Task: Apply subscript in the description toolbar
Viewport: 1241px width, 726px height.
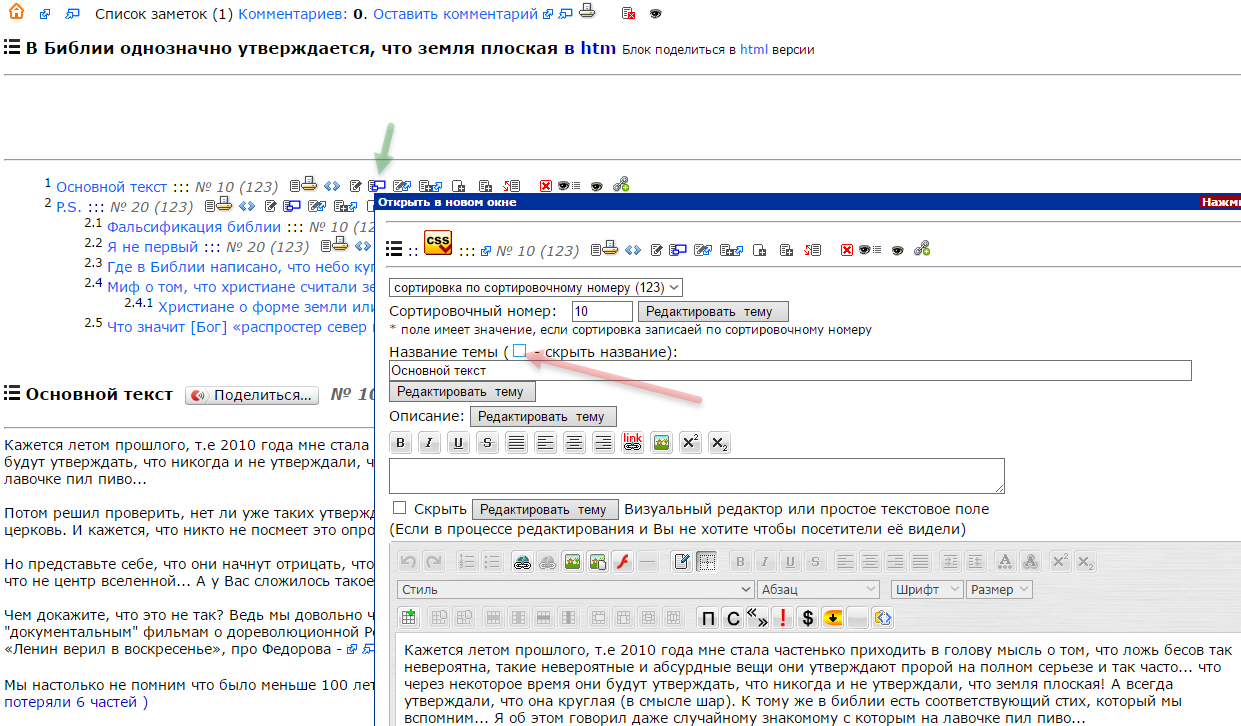Action: point(719,443)
